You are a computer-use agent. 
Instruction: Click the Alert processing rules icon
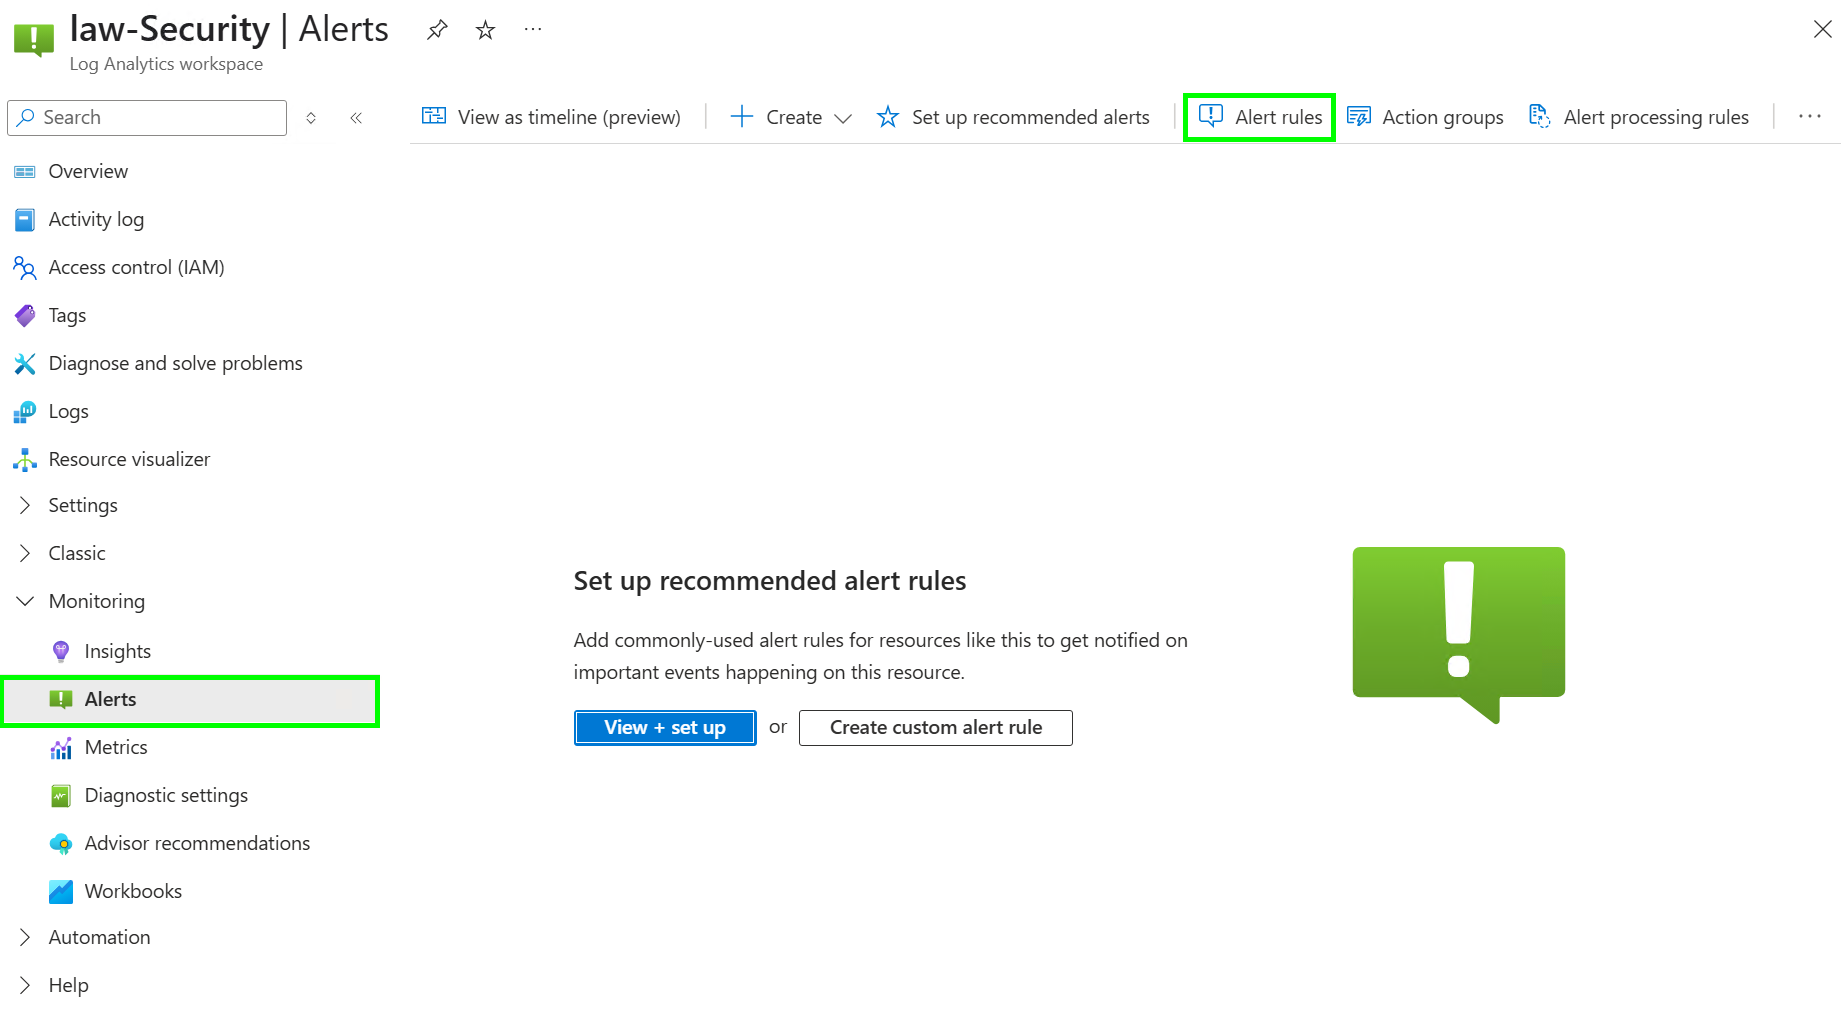1540,117
